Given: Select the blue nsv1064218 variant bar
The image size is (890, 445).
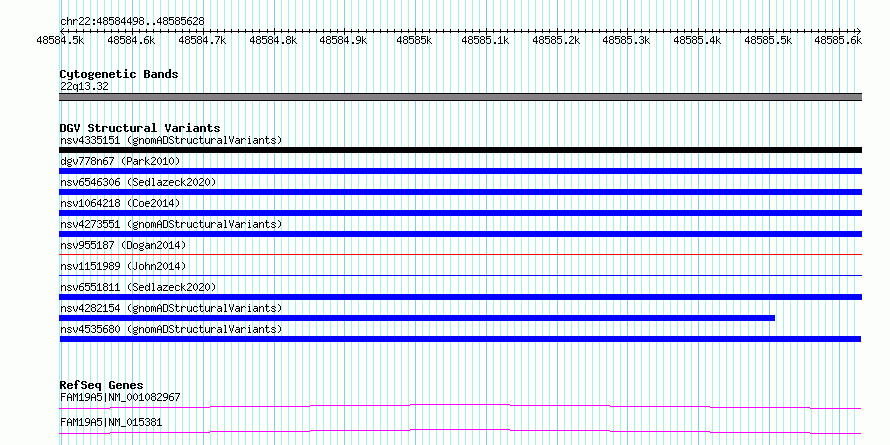Looking at the screenshot, I should (x=461, y=213).
